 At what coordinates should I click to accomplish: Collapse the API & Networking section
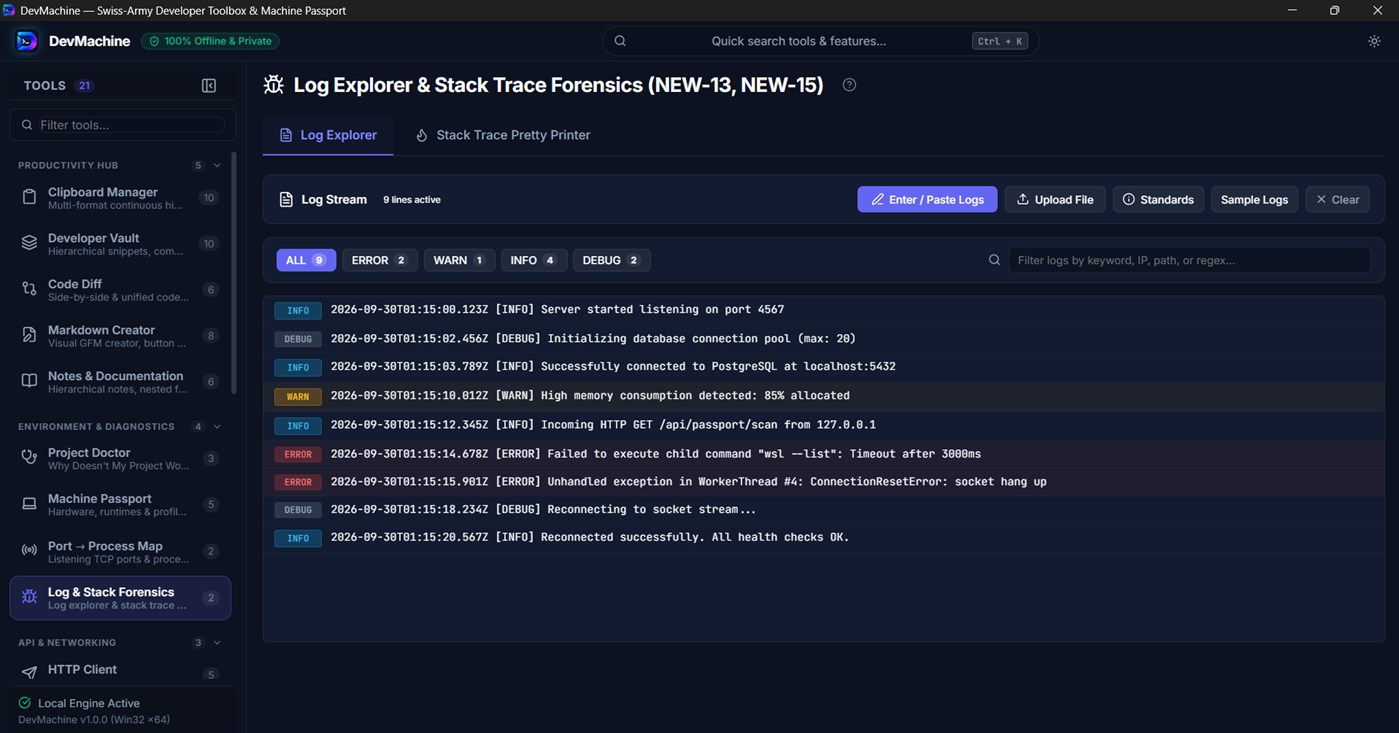(217, 643)
